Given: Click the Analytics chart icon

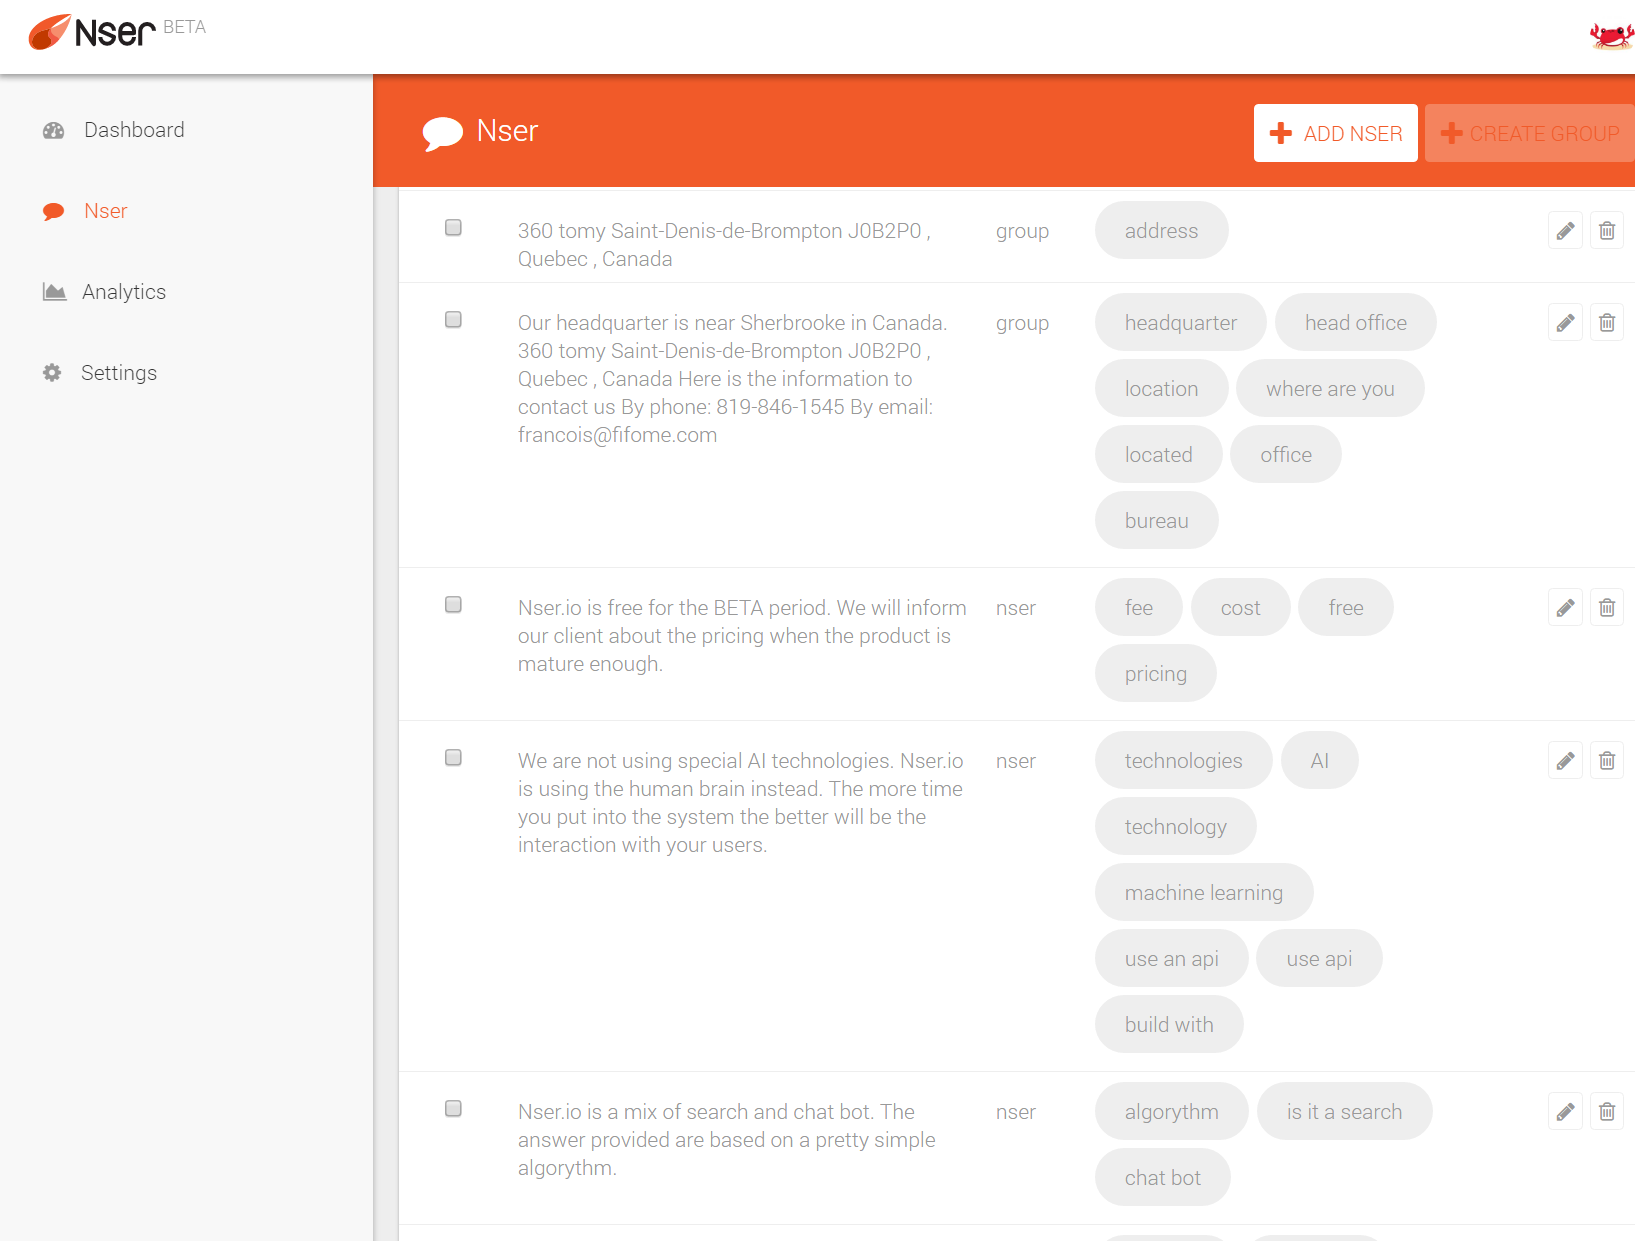Looking at the screenshot, I should pos(54,292).
